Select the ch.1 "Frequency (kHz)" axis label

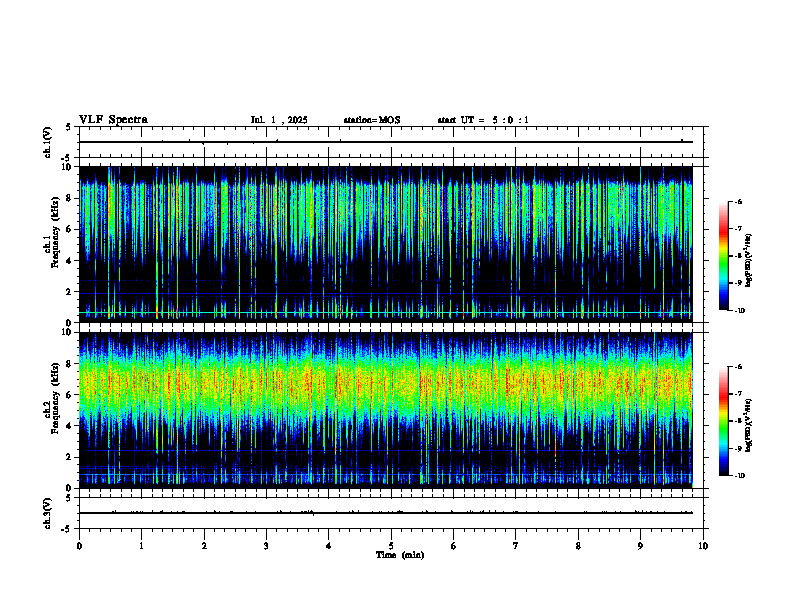pyautogui.click(x=56, y=233)
